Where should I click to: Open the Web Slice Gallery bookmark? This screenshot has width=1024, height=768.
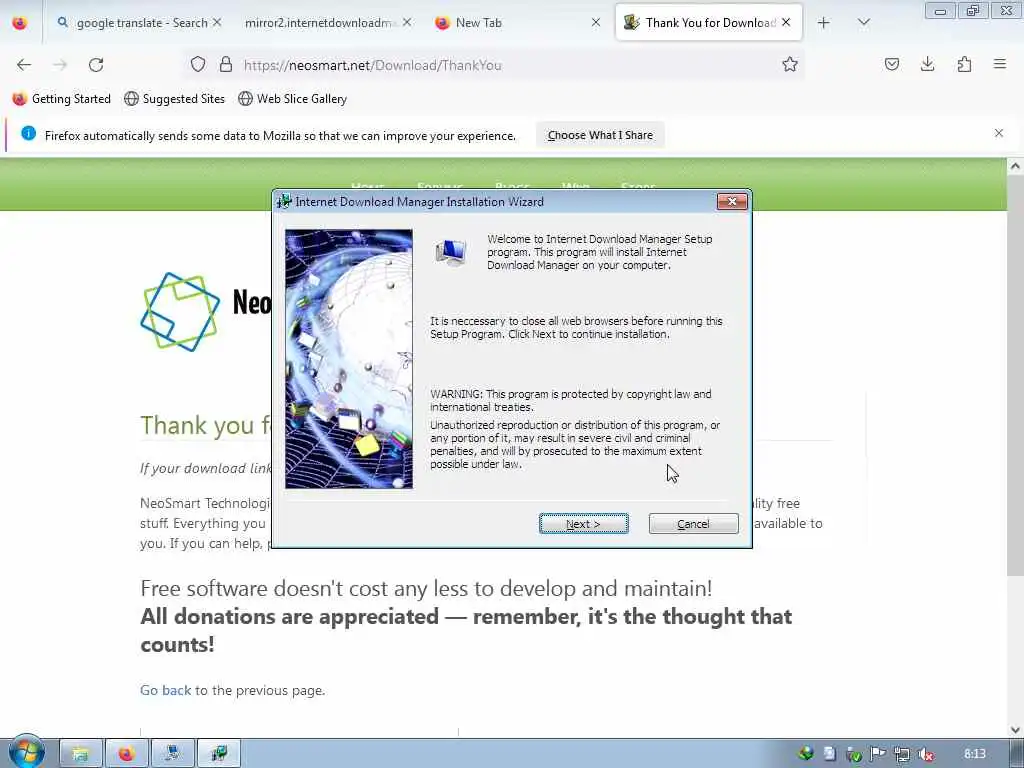pos(293,99)
